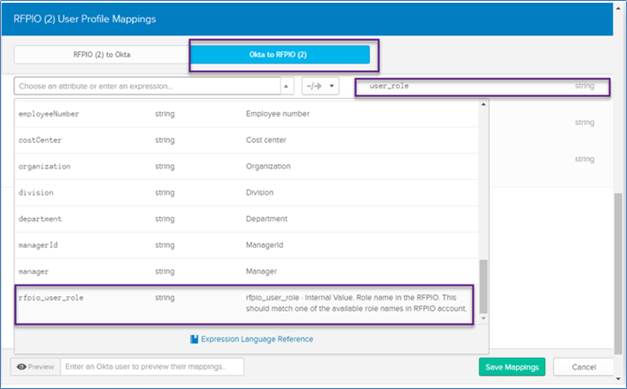The image size is (627, 389).
Task: Click scroll-down arrow of attribute list
Action: [x=483, y=318]
